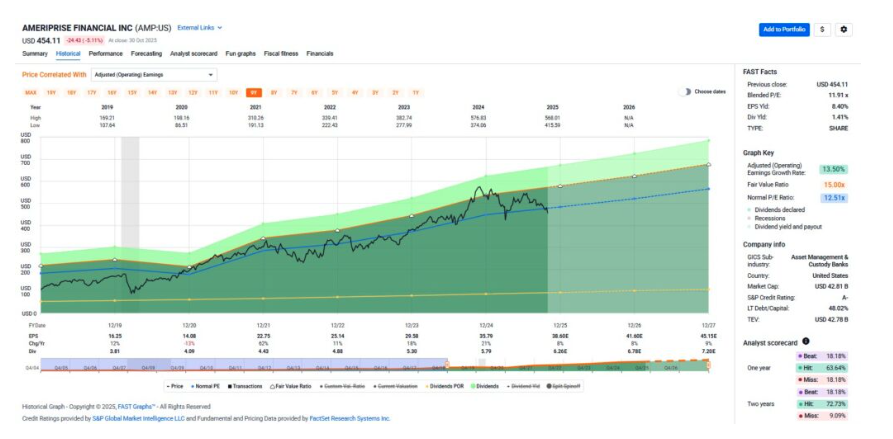Toggle Dividends POR in legend

(444, 386)
